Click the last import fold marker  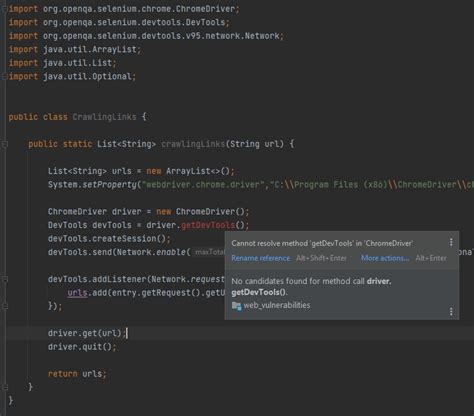click(5, 76)
